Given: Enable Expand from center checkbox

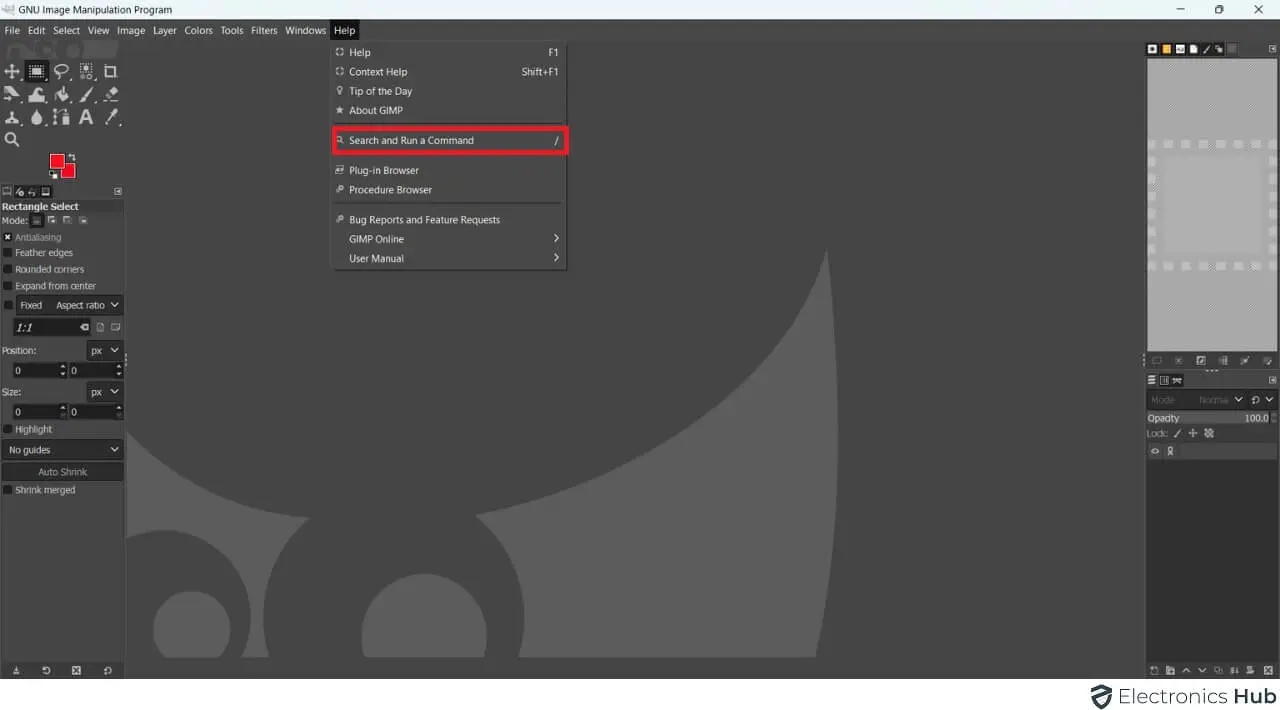Looking at the screenshot, I should [8, 286].
